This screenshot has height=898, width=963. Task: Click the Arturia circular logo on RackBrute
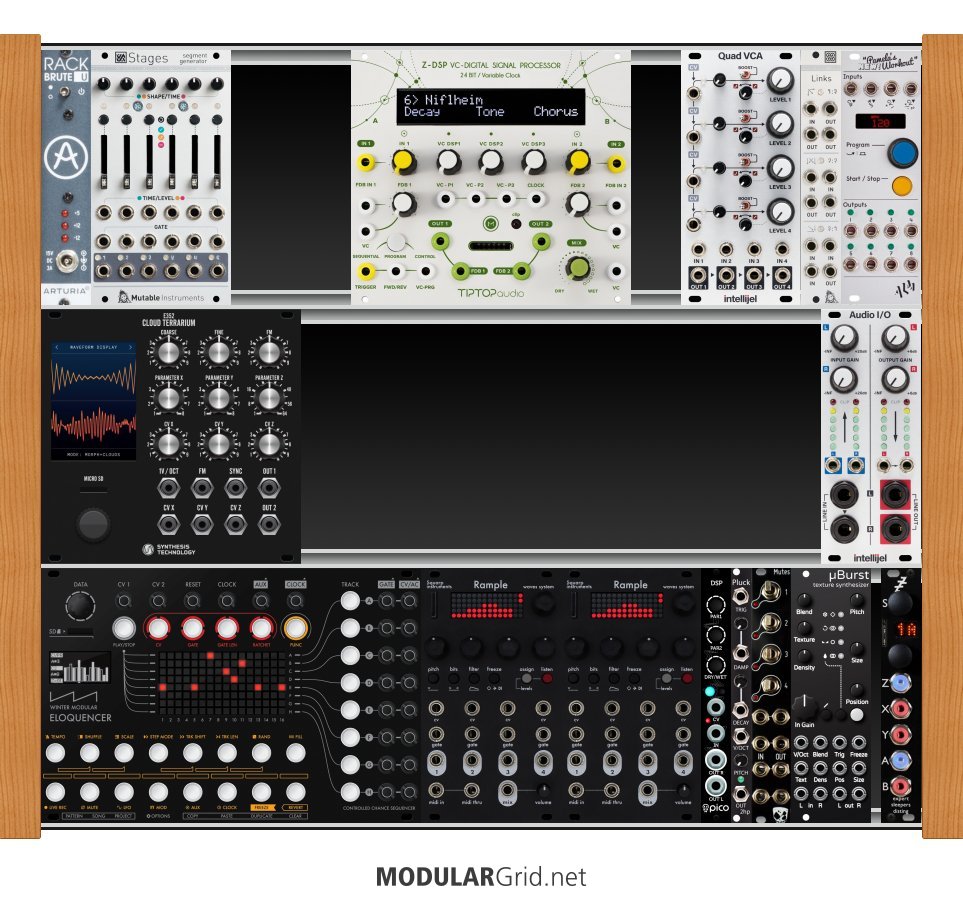coord(66,157)
